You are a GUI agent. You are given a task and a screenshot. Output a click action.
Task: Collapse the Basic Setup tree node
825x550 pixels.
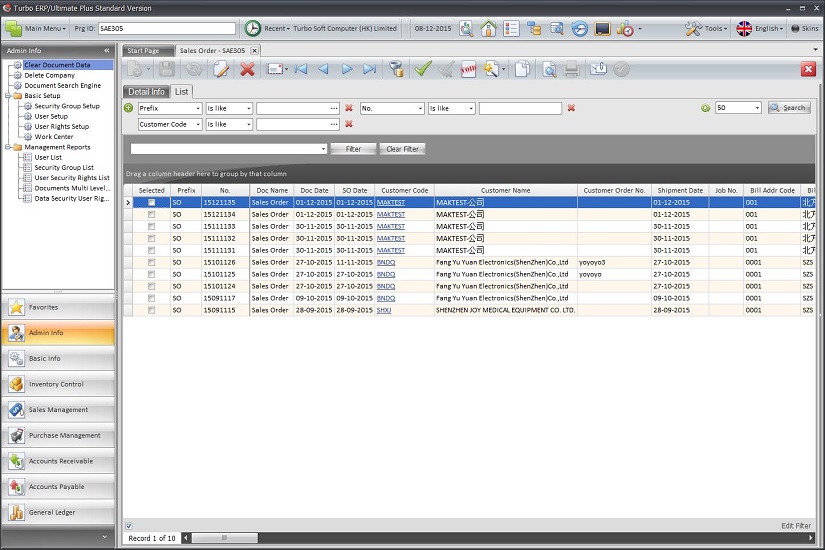pos(8,96)
